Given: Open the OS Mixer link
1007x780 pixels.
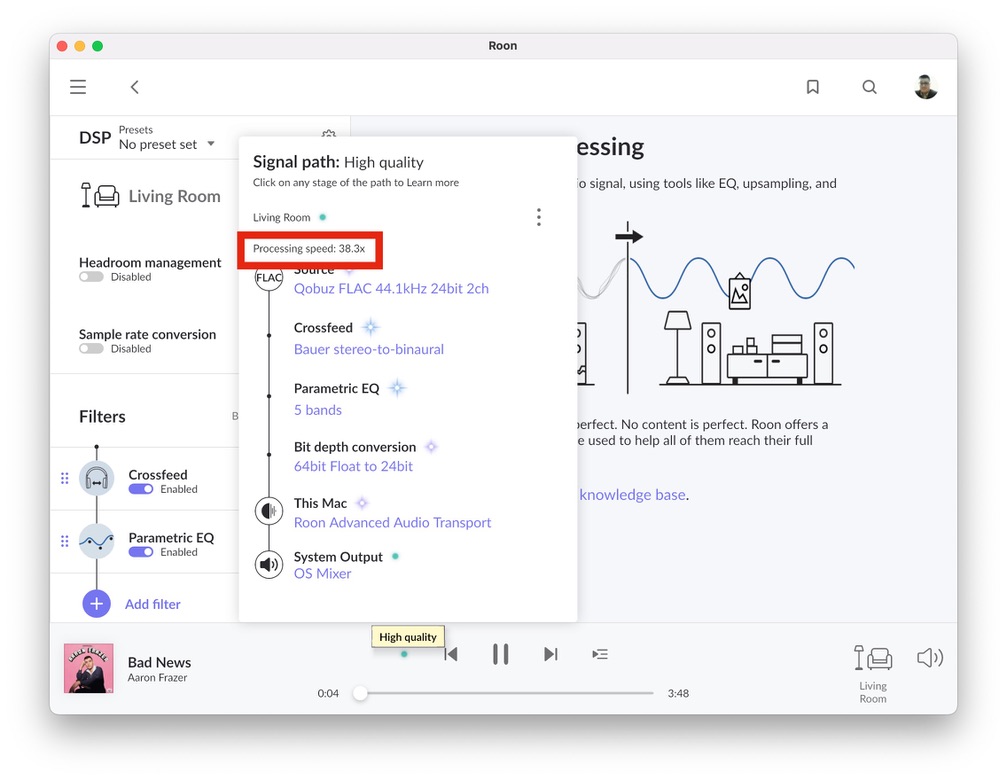Looking at the screenshot, I should 322,573.
